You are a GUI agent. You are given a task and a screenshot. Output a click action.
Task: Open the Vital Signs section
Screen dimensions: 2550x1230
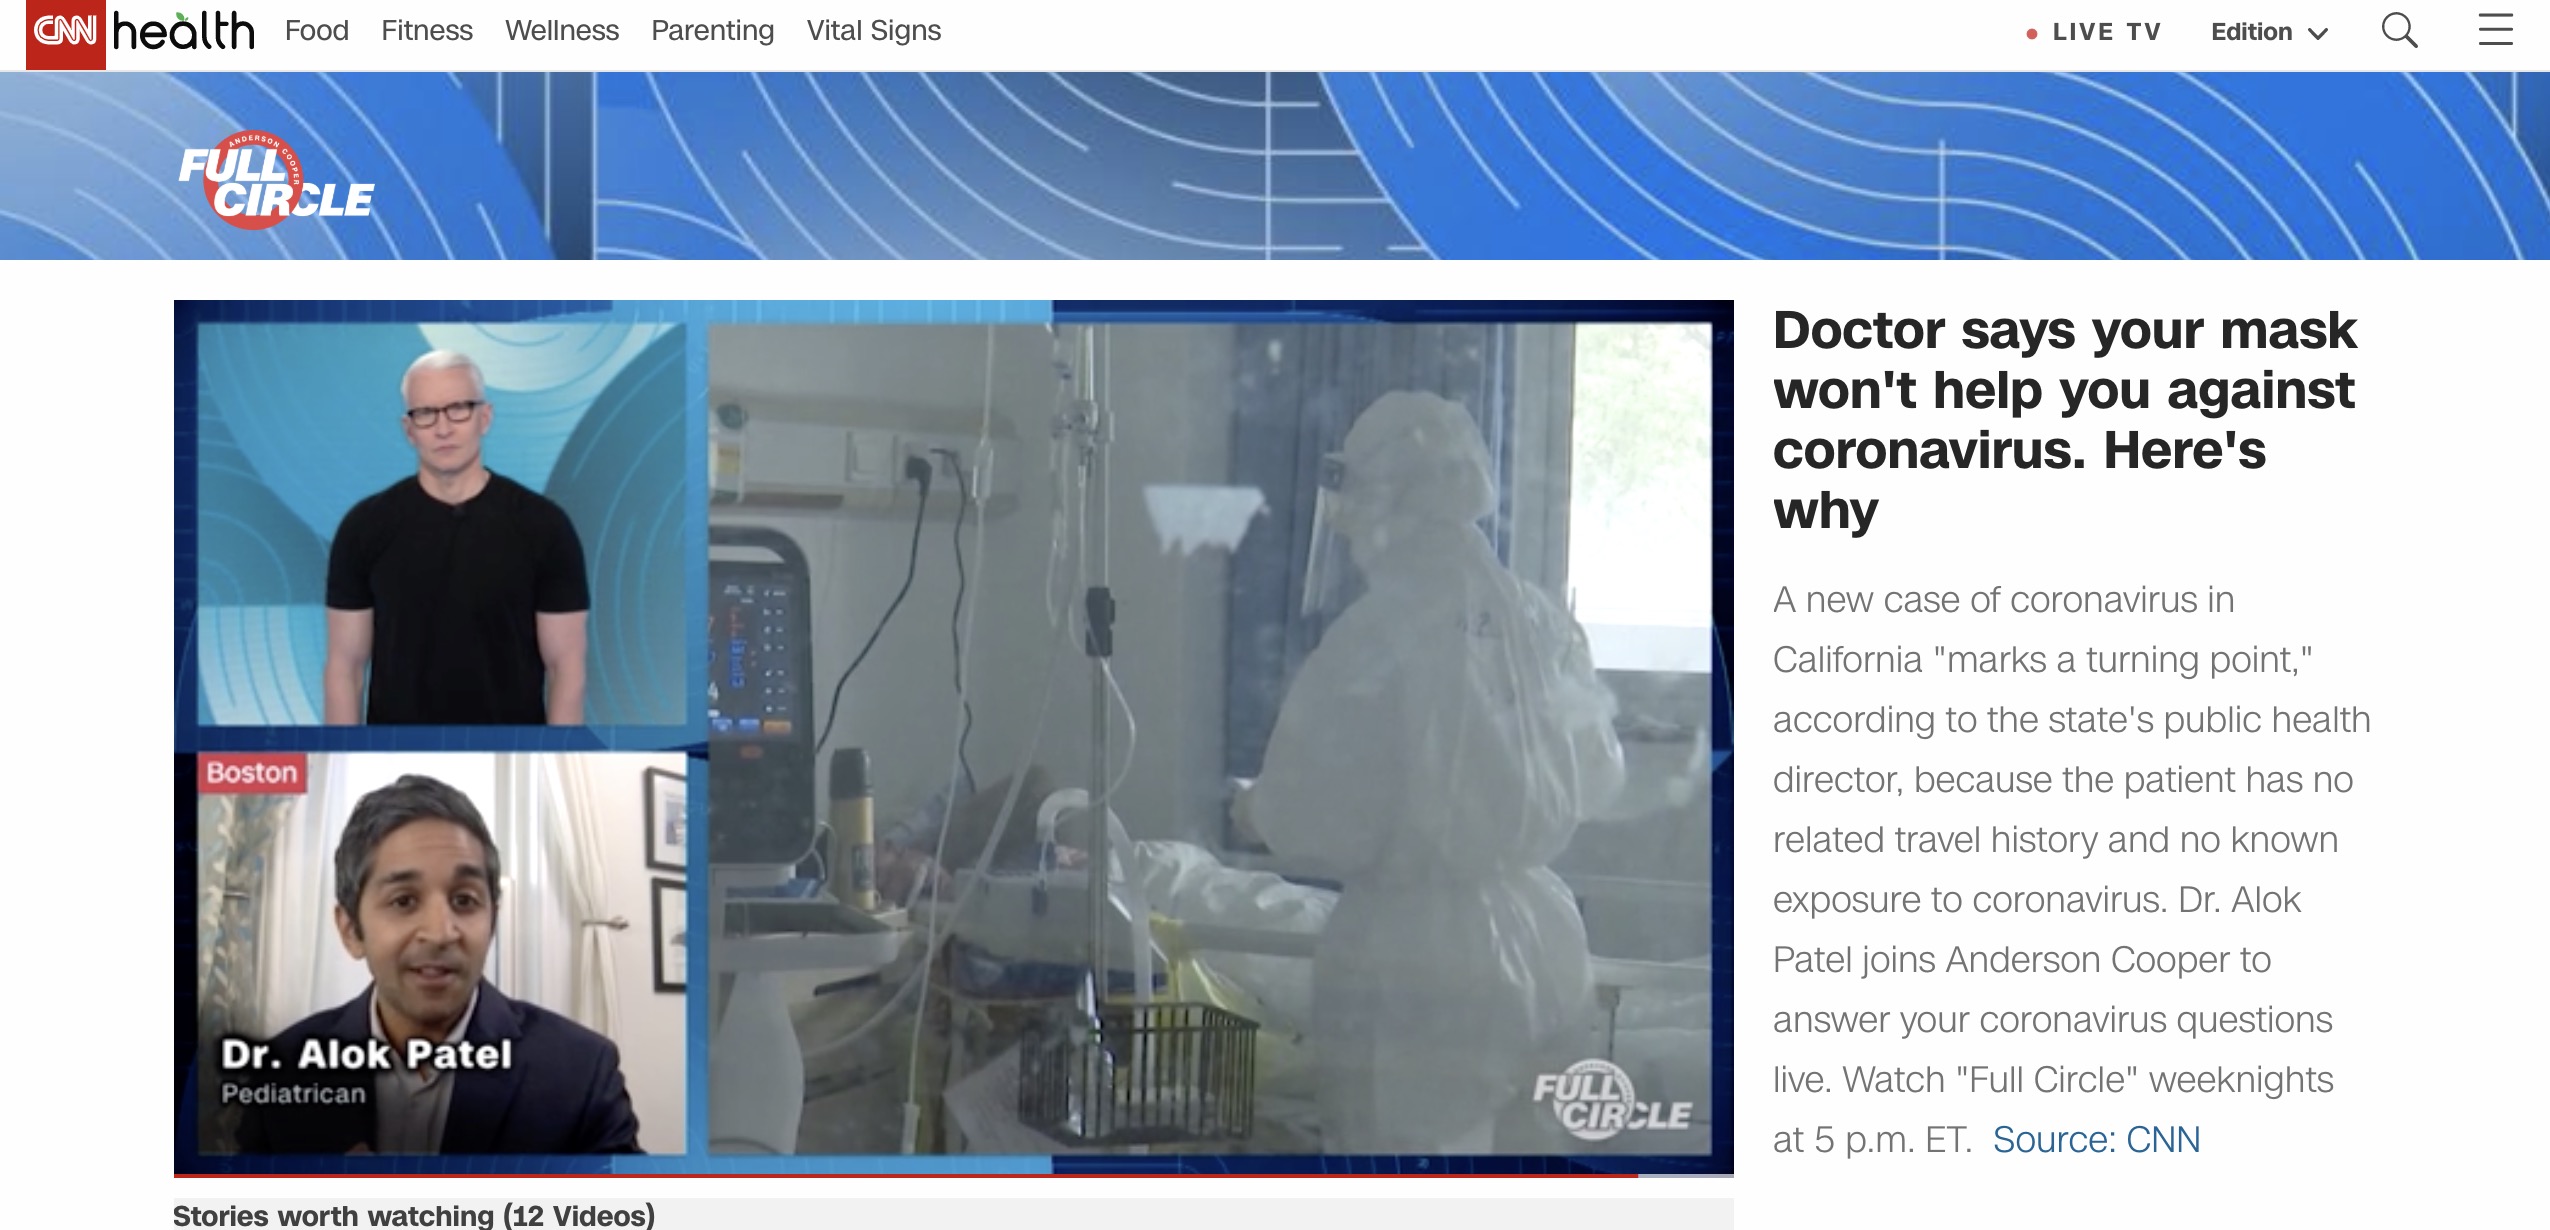tap(873, 31)
